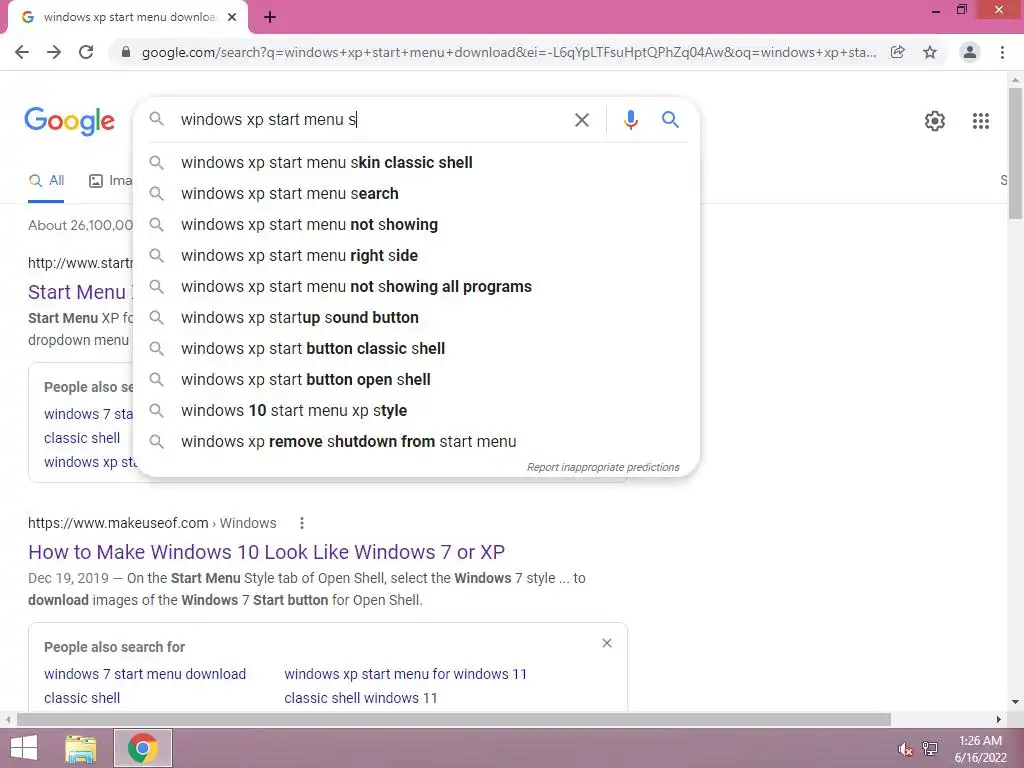Select suggestion 'start menu not showing'
This screenshot has width=1024, height=768.
tap(417, 225)
